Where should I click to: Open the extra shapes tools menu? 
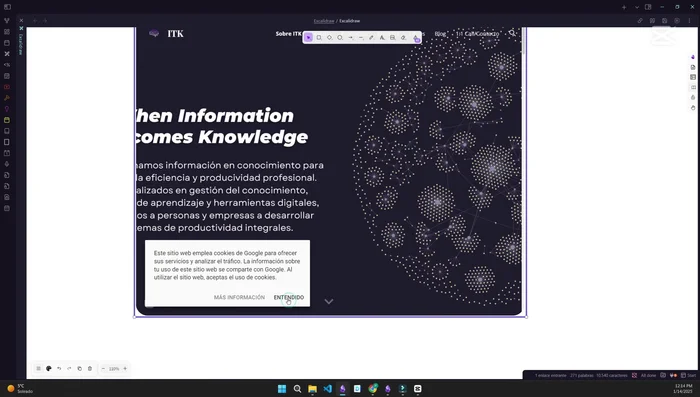416,38
